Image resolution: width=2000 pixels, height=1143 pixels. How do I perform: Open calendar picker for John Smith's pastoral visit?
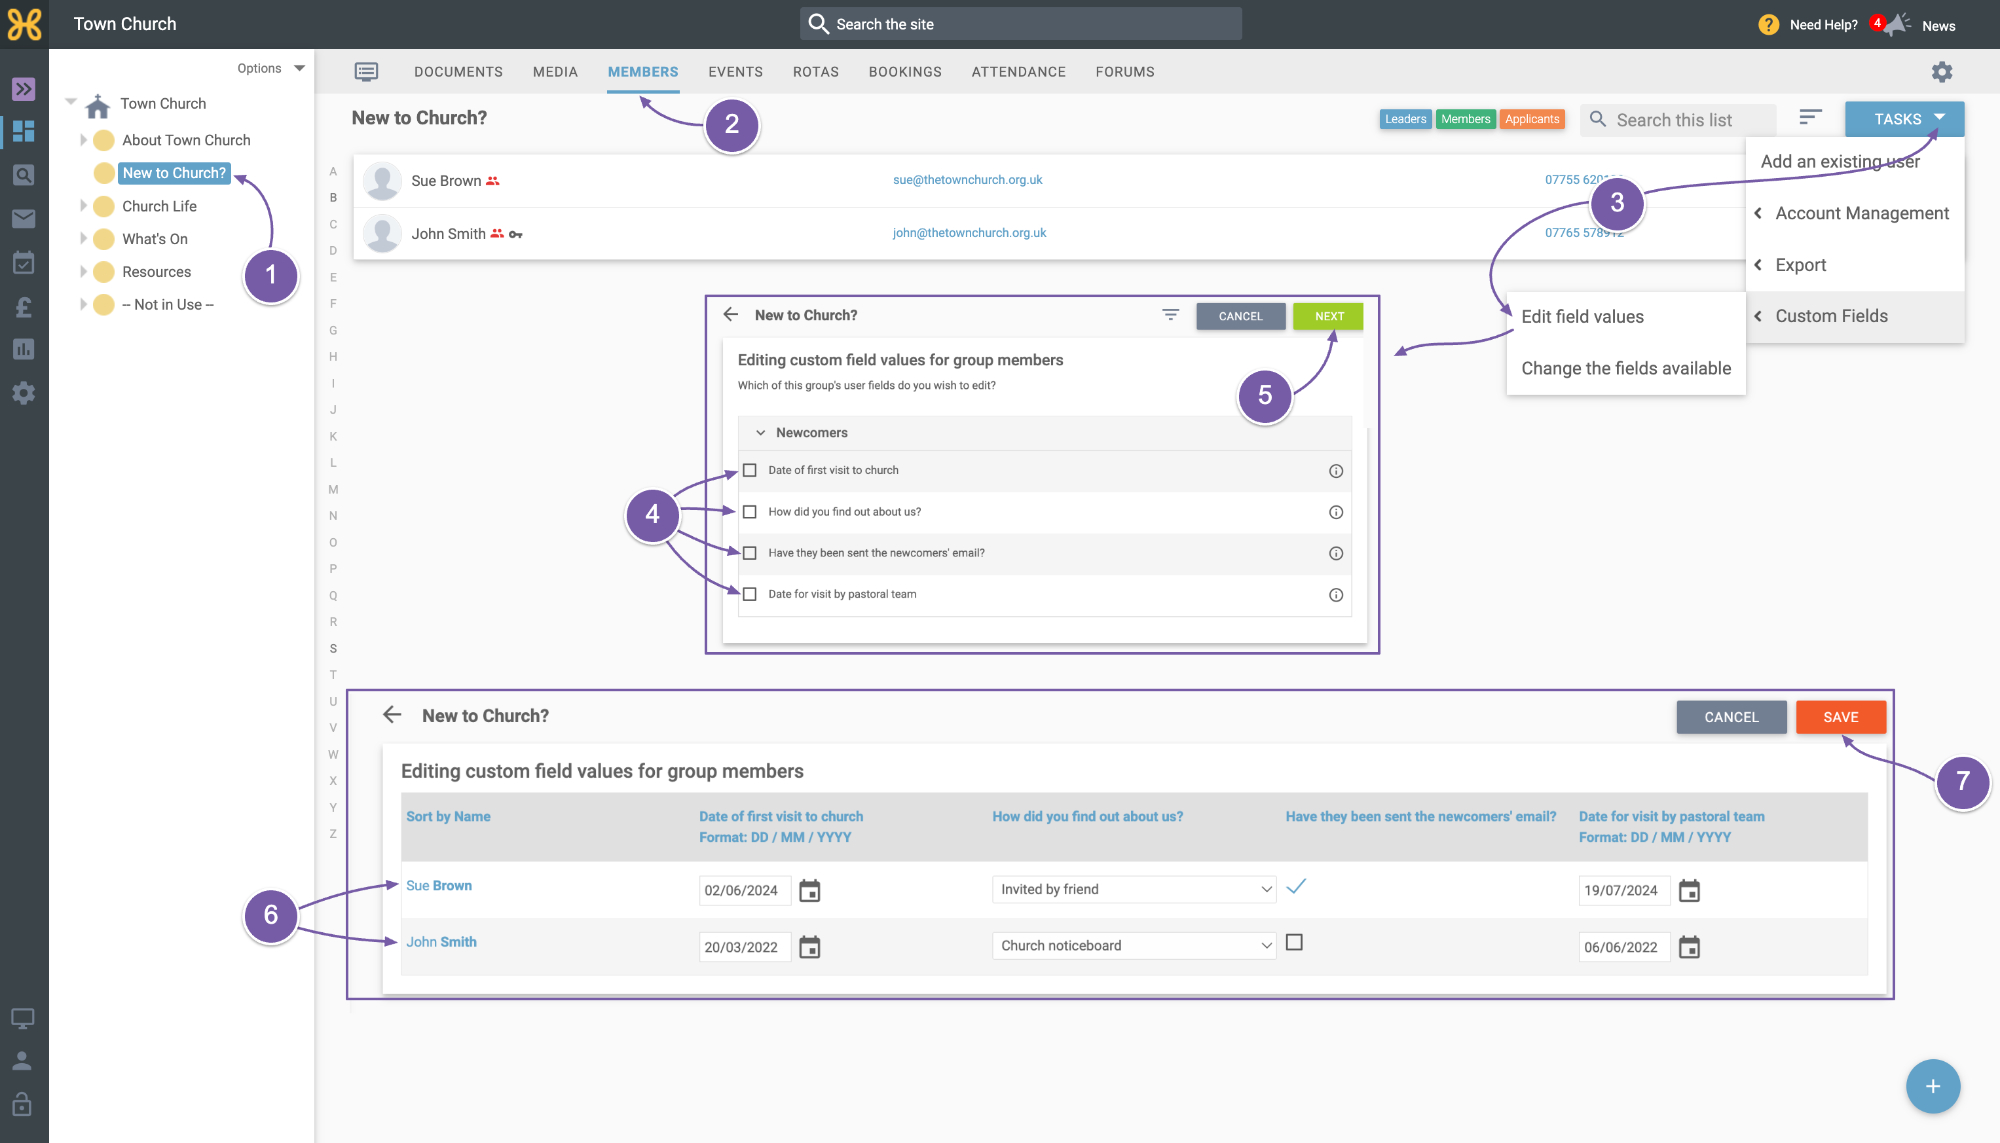coord(1689,947)
